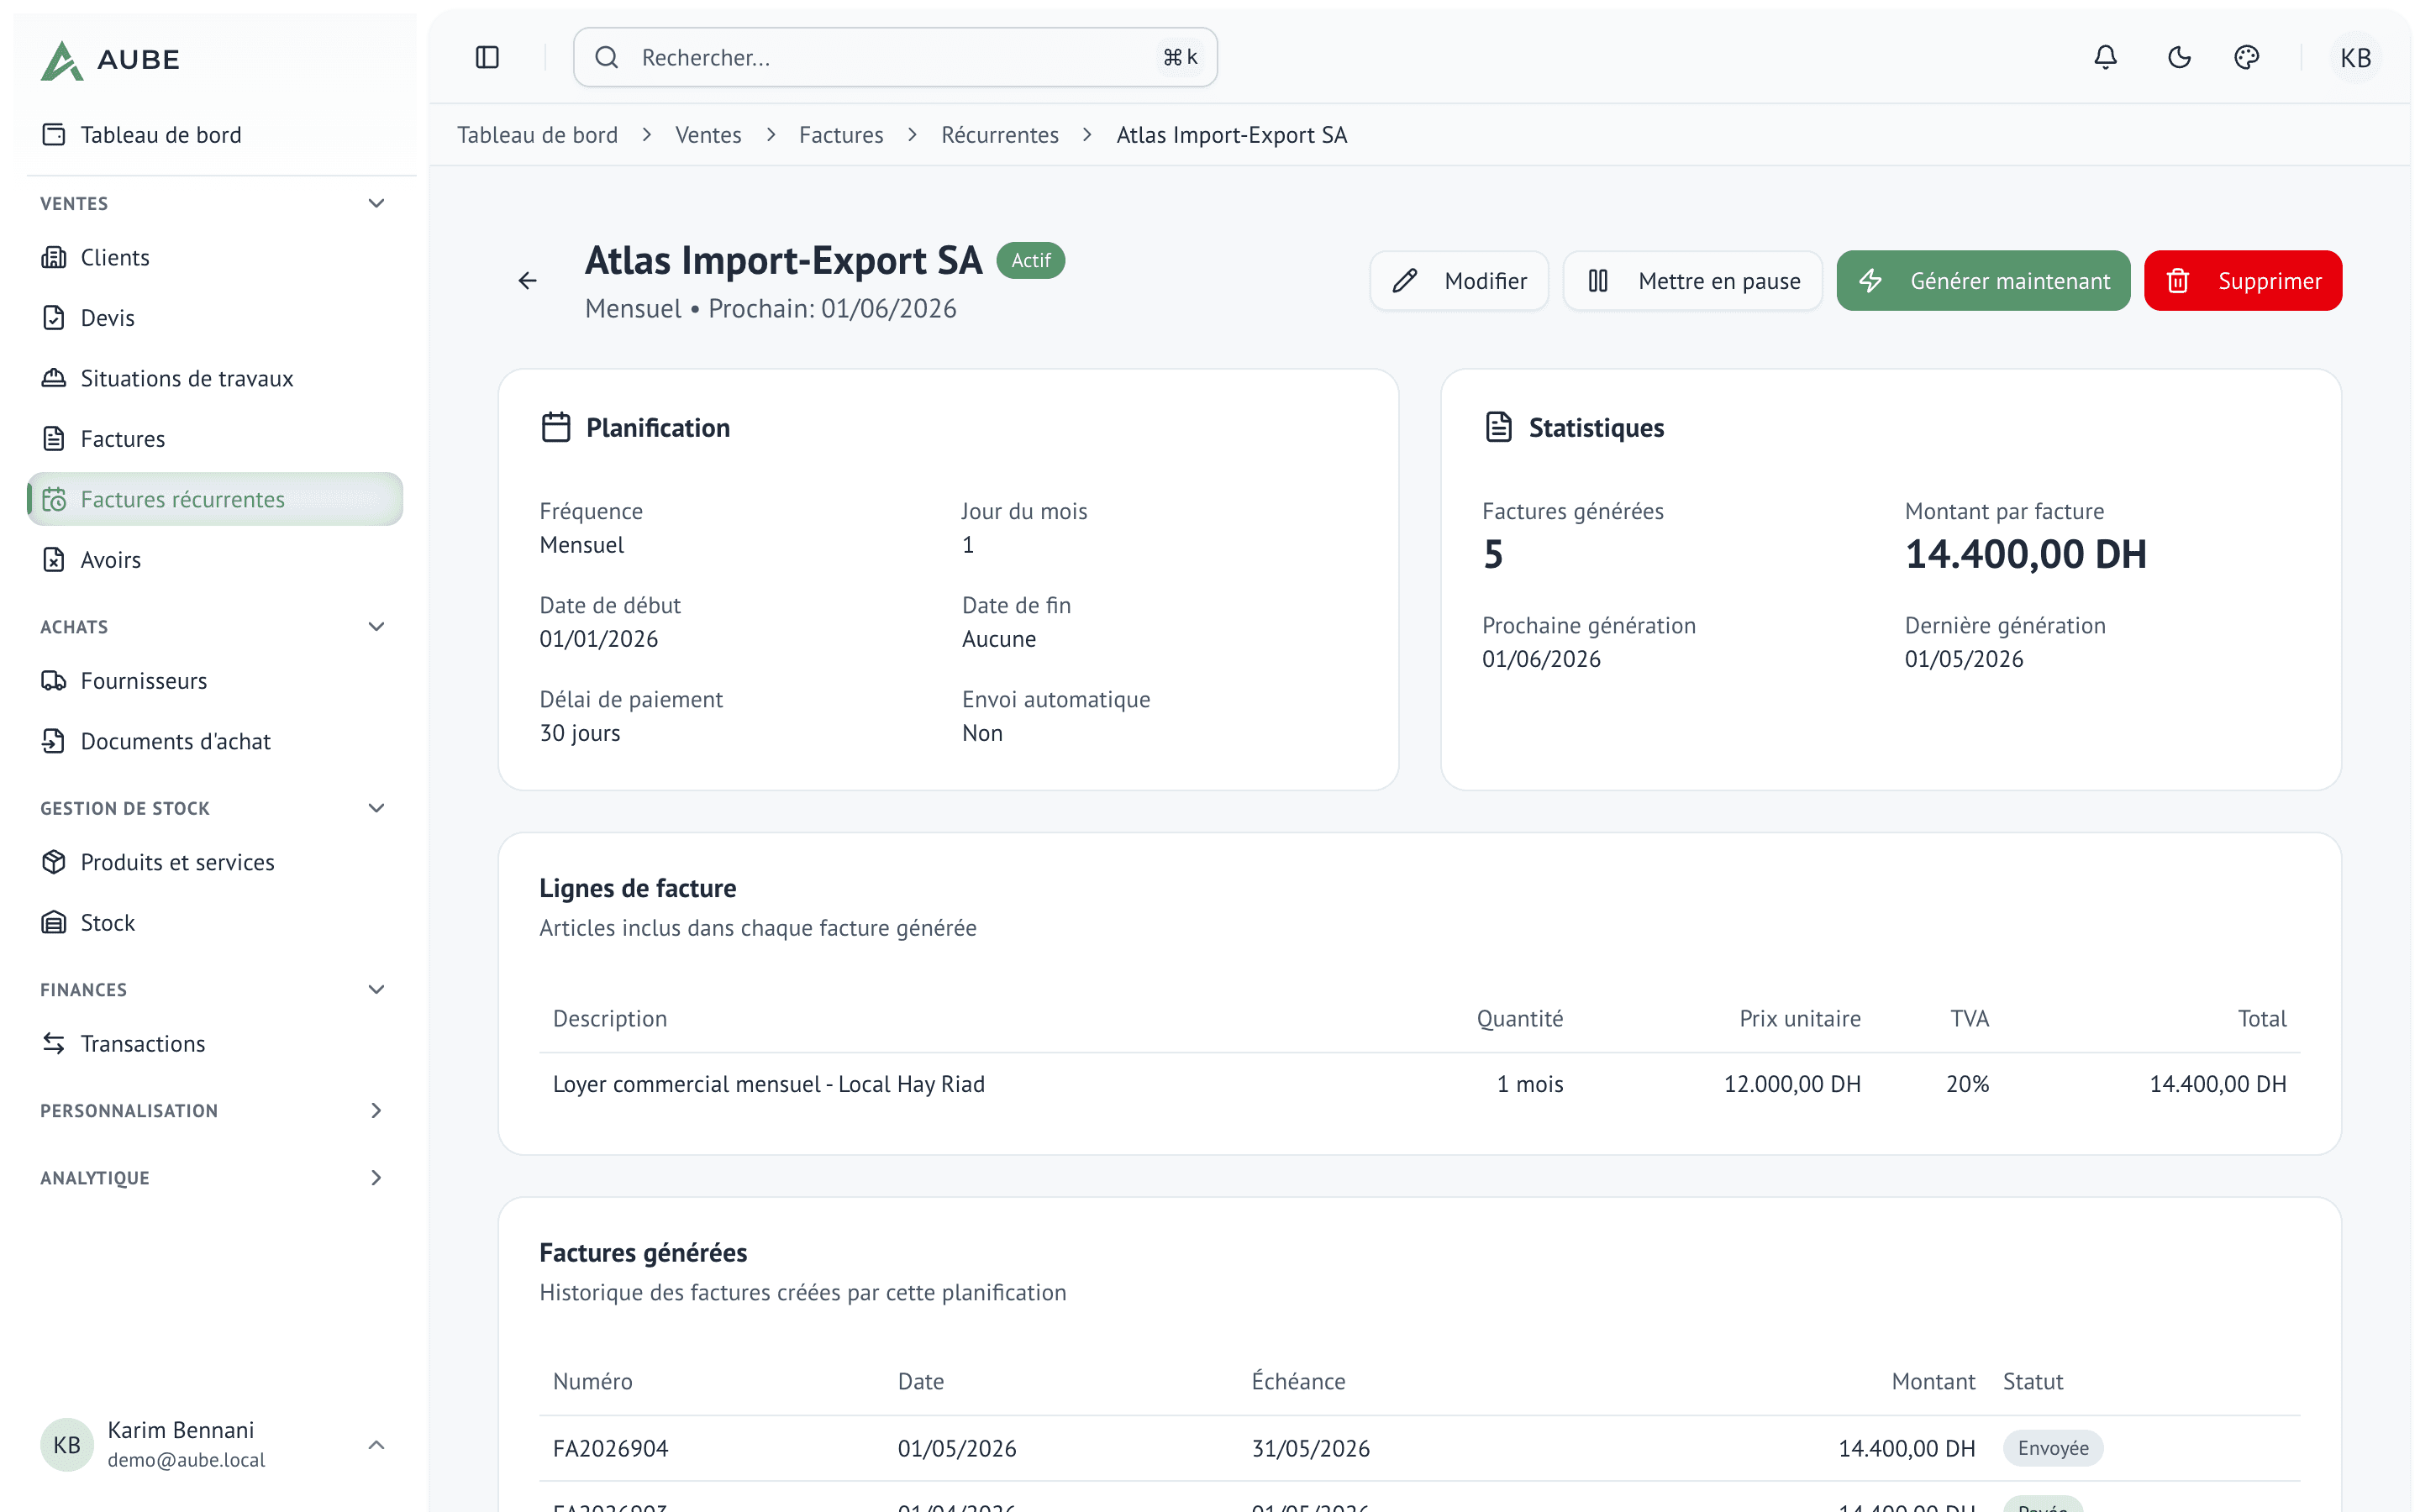The height and width of the screenshot is (1512, 2420).
Task: Open Tableau de bord in sidebar
Action: point(215,135)
